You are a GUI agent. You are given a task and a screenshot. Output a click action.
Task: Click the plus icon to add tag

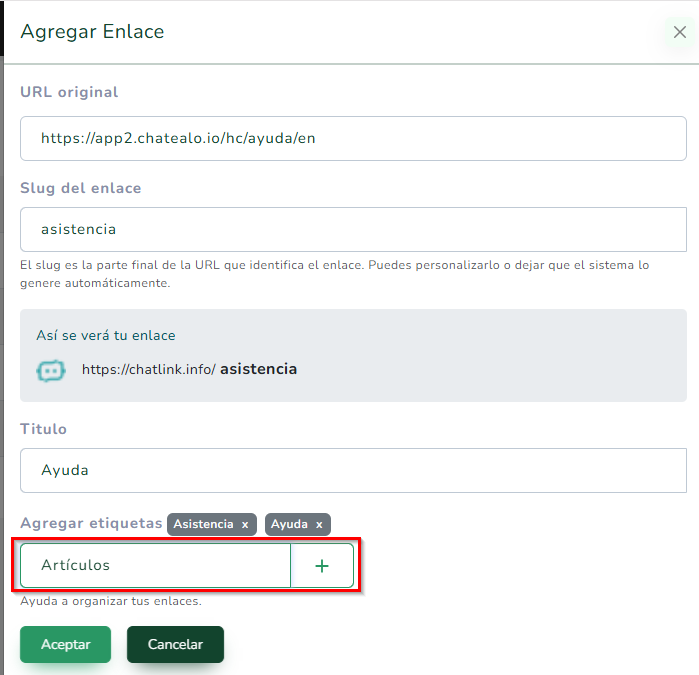tap(322, 566)
